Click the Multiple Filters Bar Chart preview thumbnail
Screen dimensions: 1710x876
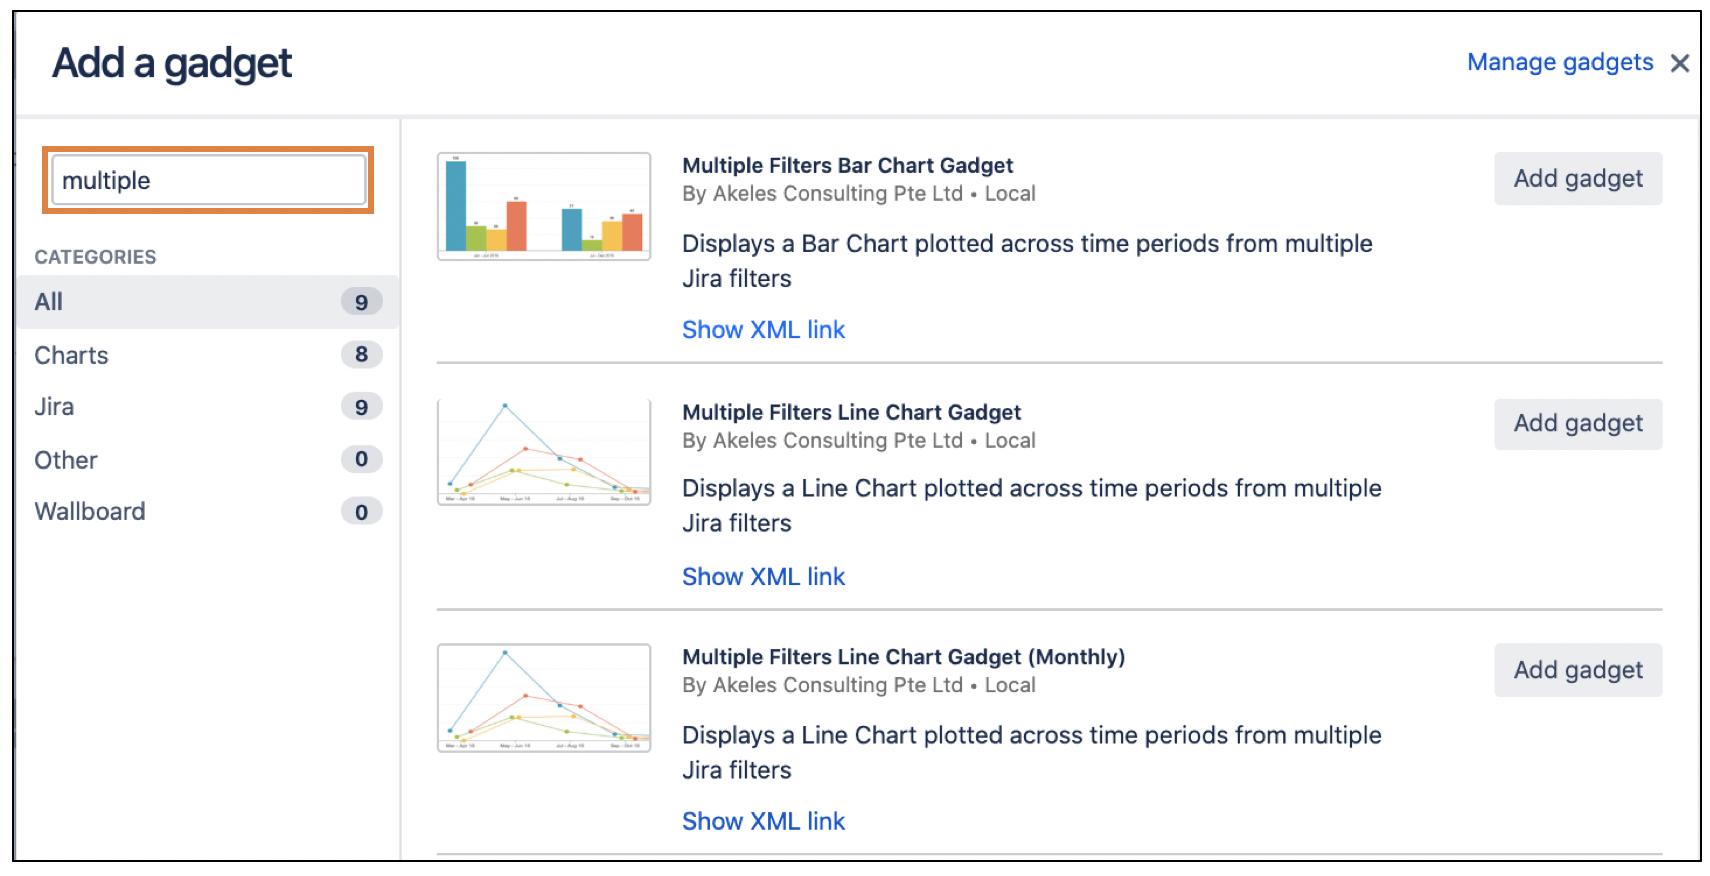(543, 205)
